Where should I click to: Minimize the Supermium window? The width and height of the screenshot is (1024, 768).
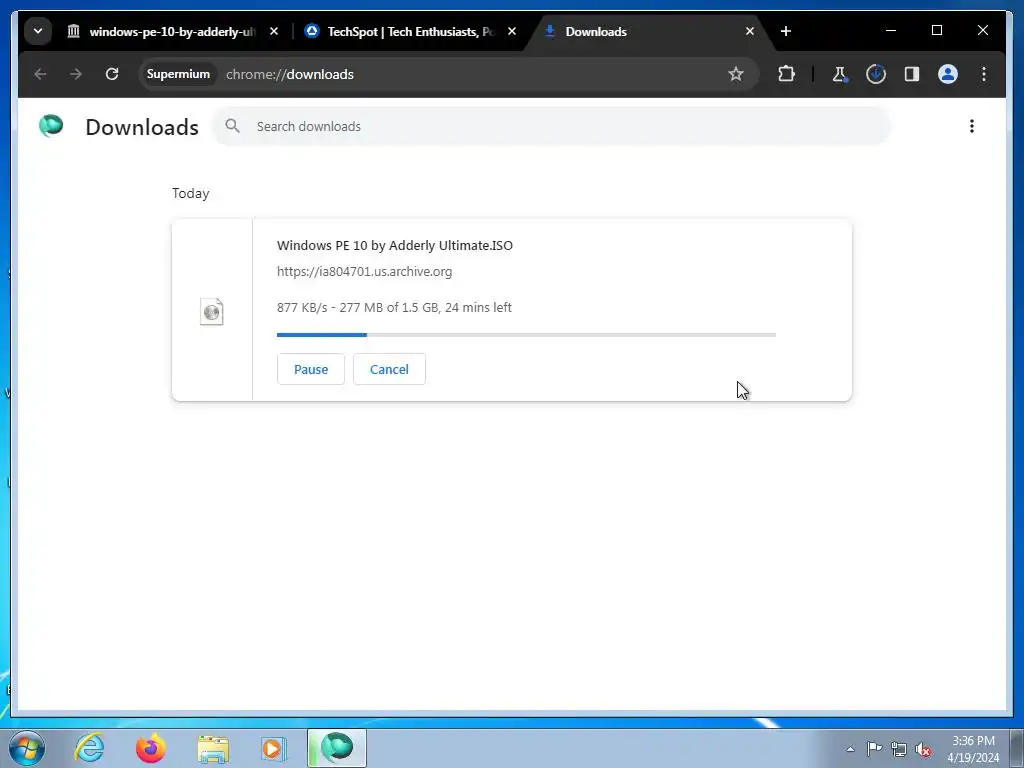click(x=891, y=31)
